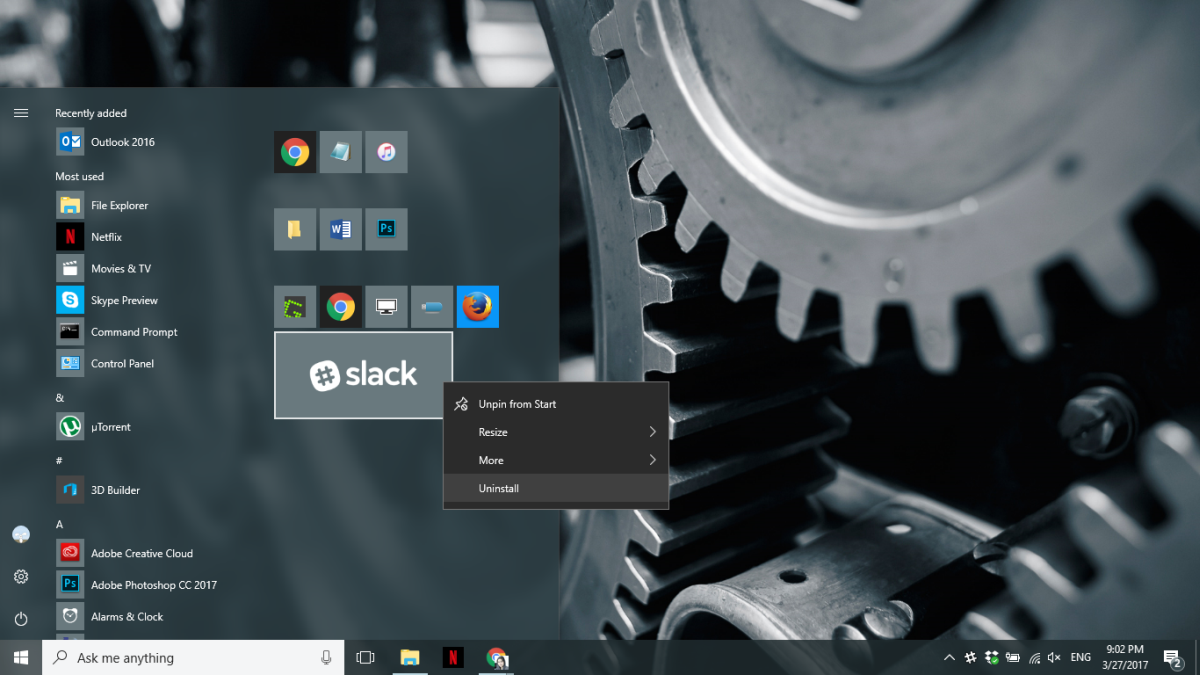Image resolution: width=1200 pixels, height=675 pixels.
Task: Click the Windows Start button
Action: [21, 657]
